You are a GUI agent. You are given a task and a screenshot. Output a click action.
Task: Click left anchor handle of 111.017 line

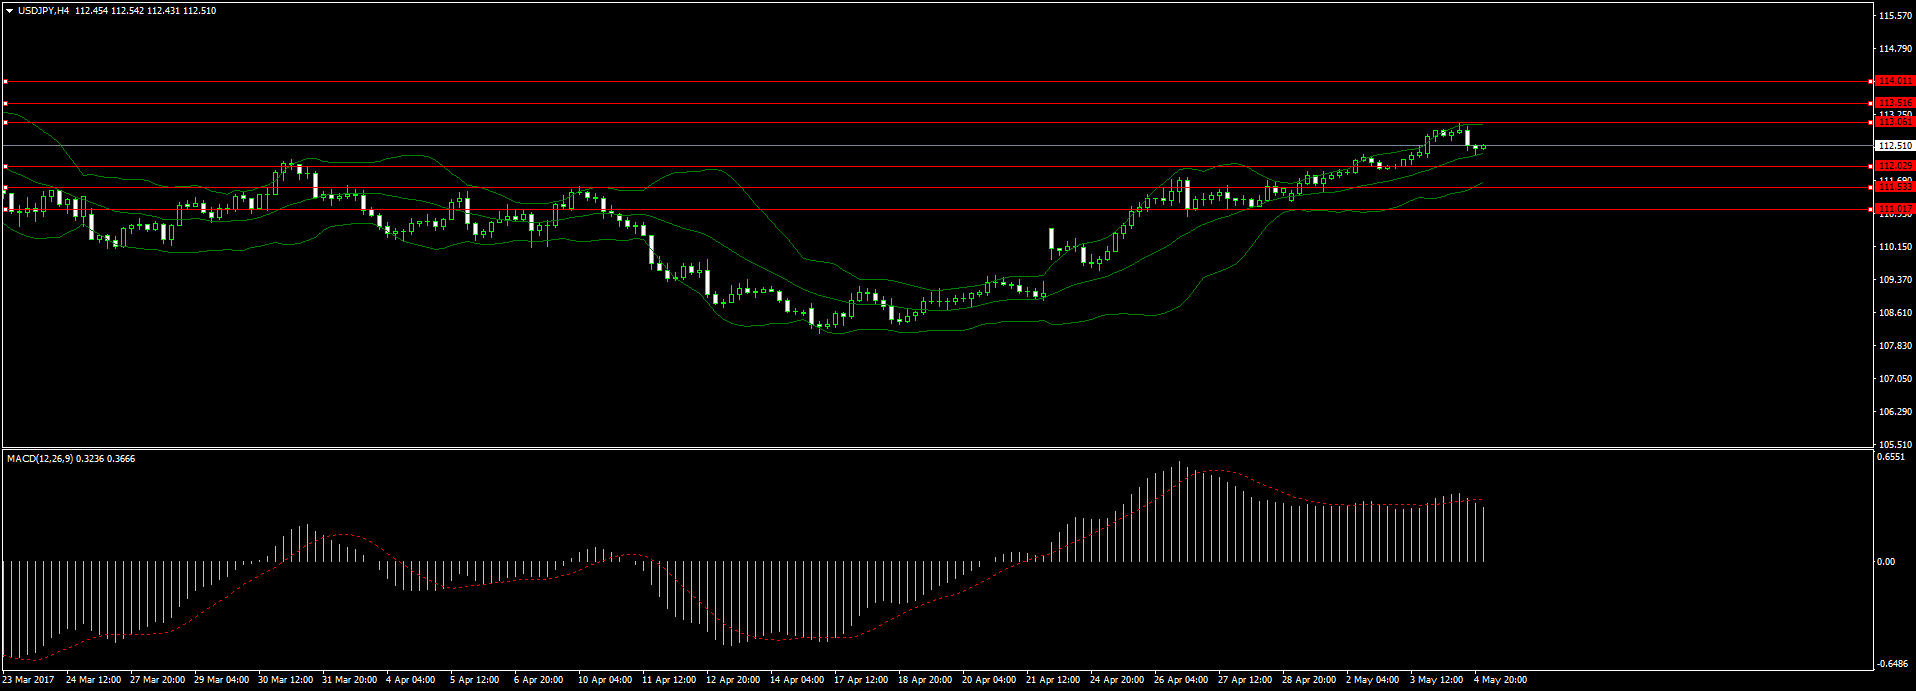point(5,209)
